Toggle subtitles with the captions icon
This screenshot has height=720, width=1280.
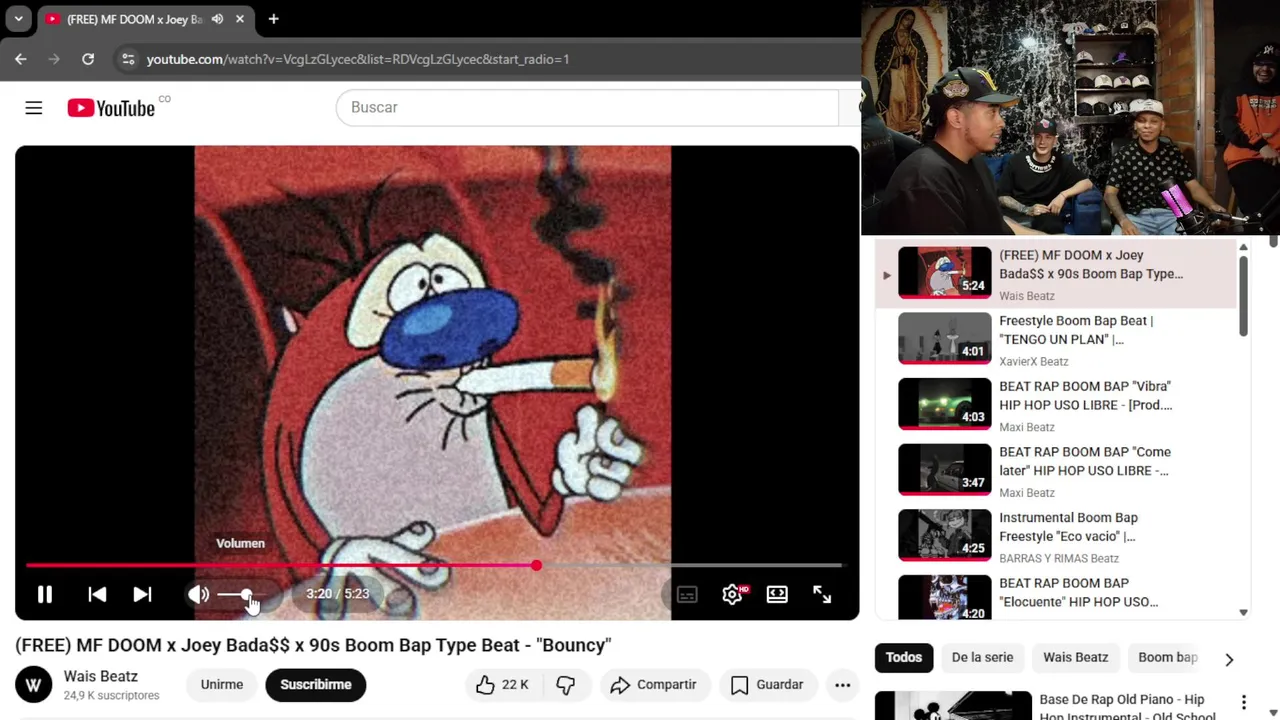(687, 594)
